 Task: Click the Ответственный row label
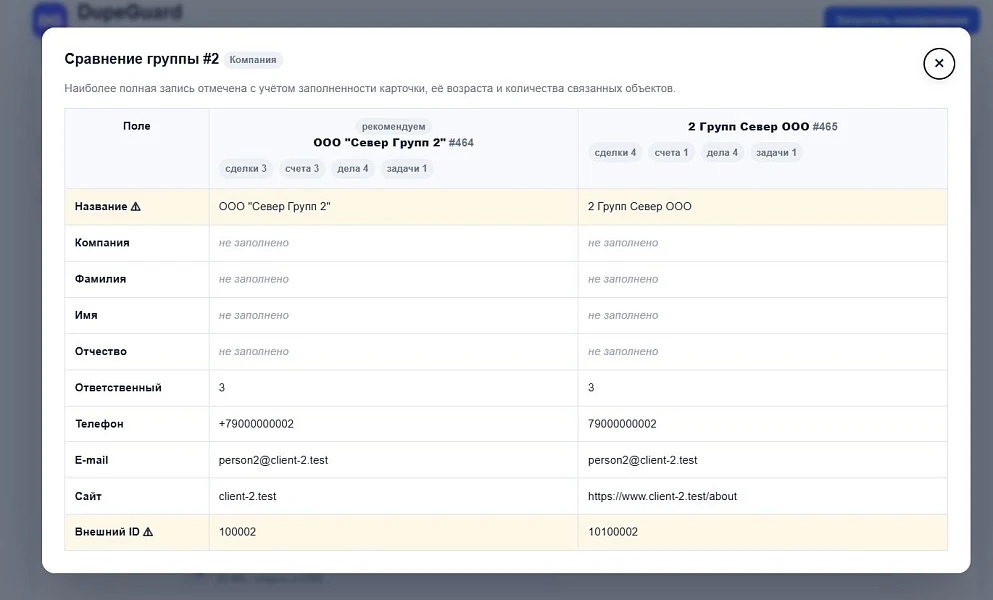click(x=118, y=387)
